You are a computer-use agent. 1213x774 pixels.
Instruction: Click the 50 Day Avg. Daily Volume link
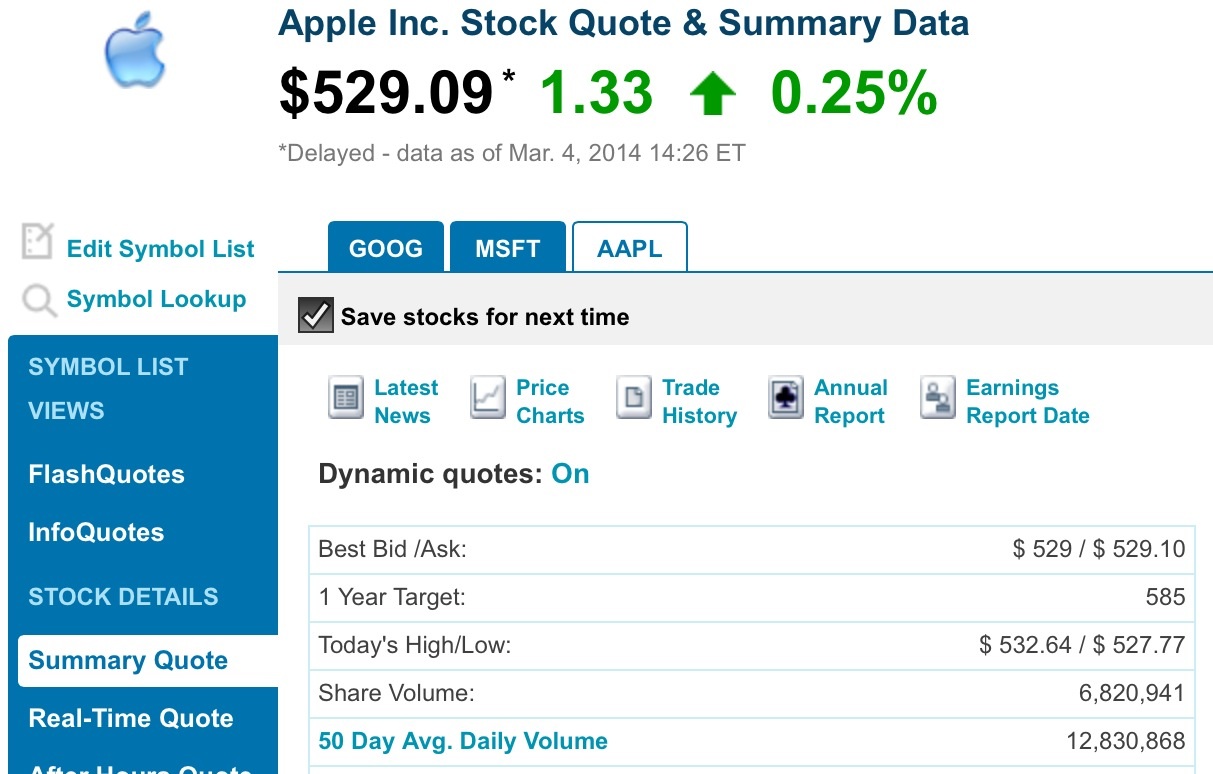(463, 741)
